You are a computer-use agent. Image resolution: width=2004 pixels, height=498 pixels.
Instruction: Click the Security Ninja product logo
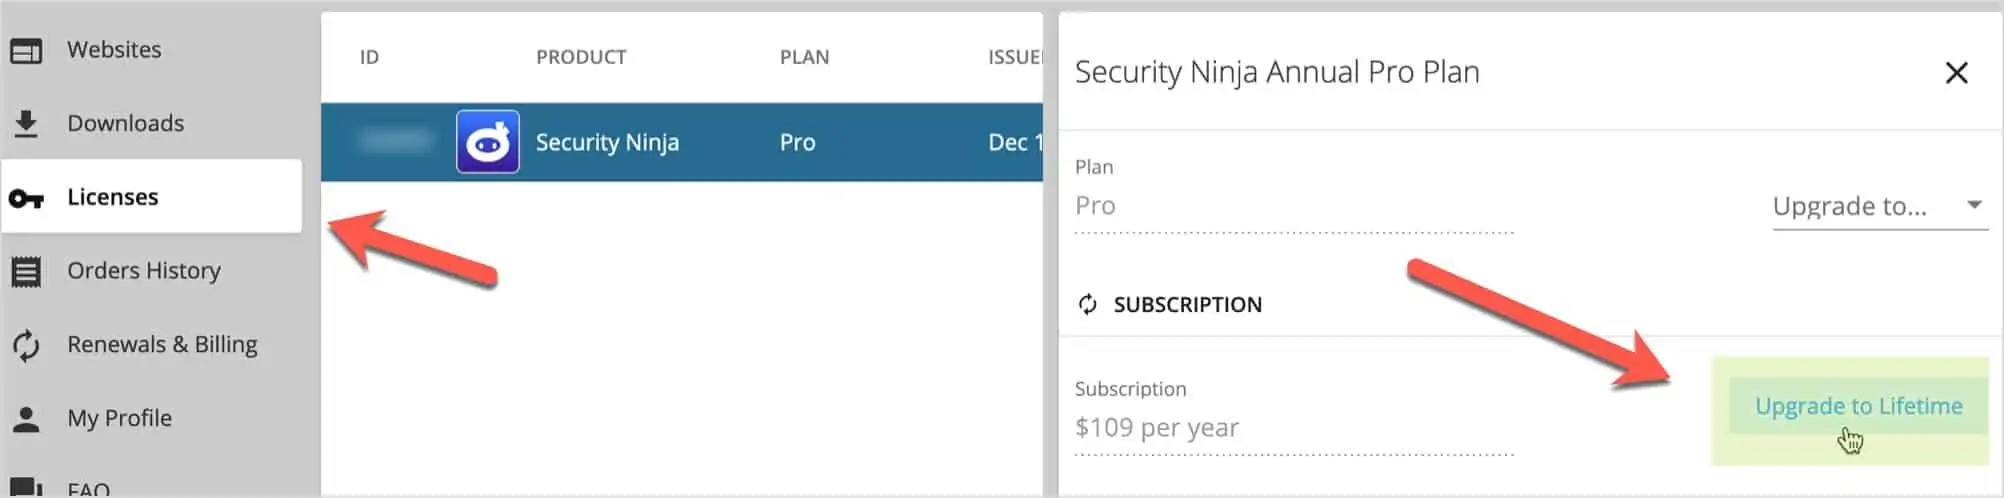pyautogui.click(x=488, y=142)
